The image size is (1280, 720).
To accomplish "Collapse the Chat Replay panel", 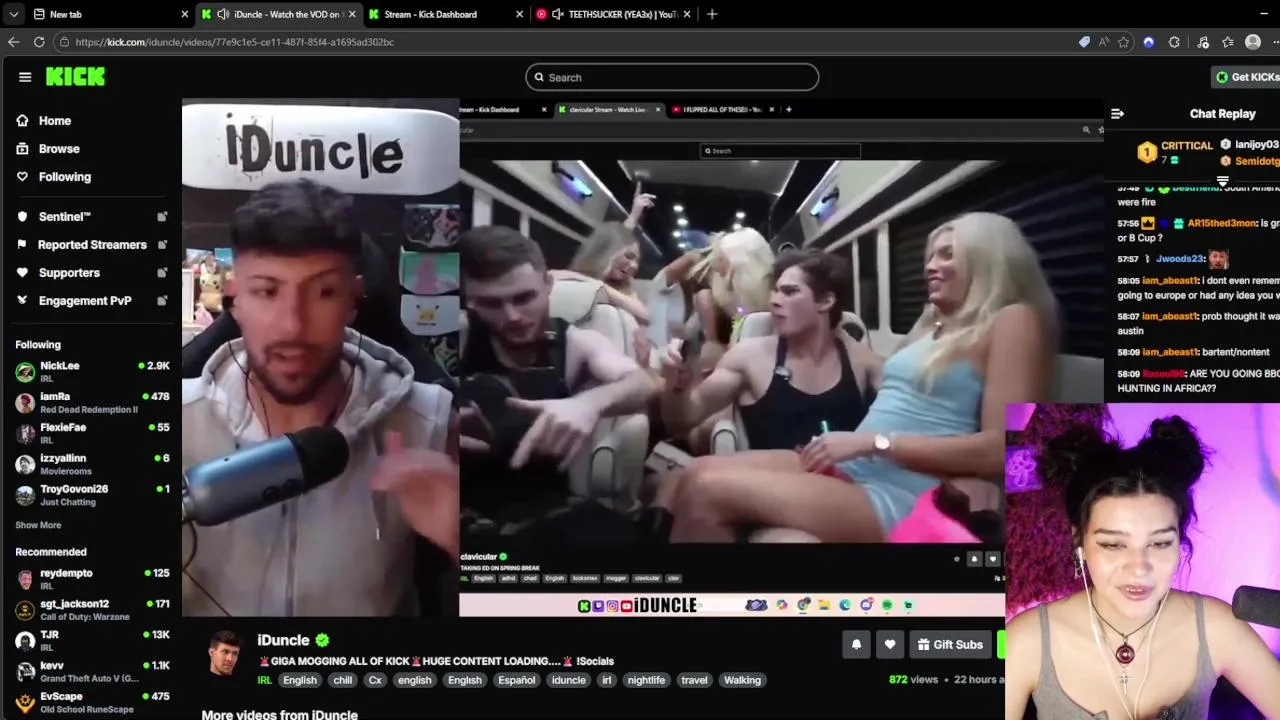I will tap(1117, 114).
